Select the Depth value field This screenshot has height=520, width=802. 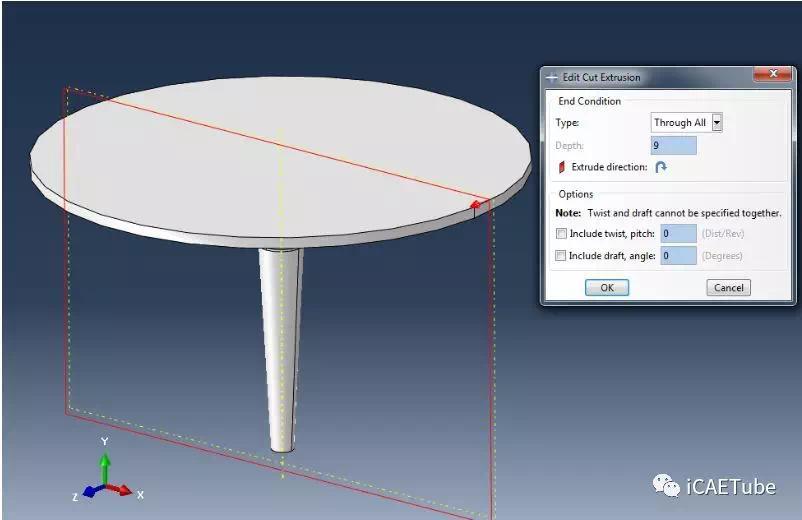coord(674,146)
